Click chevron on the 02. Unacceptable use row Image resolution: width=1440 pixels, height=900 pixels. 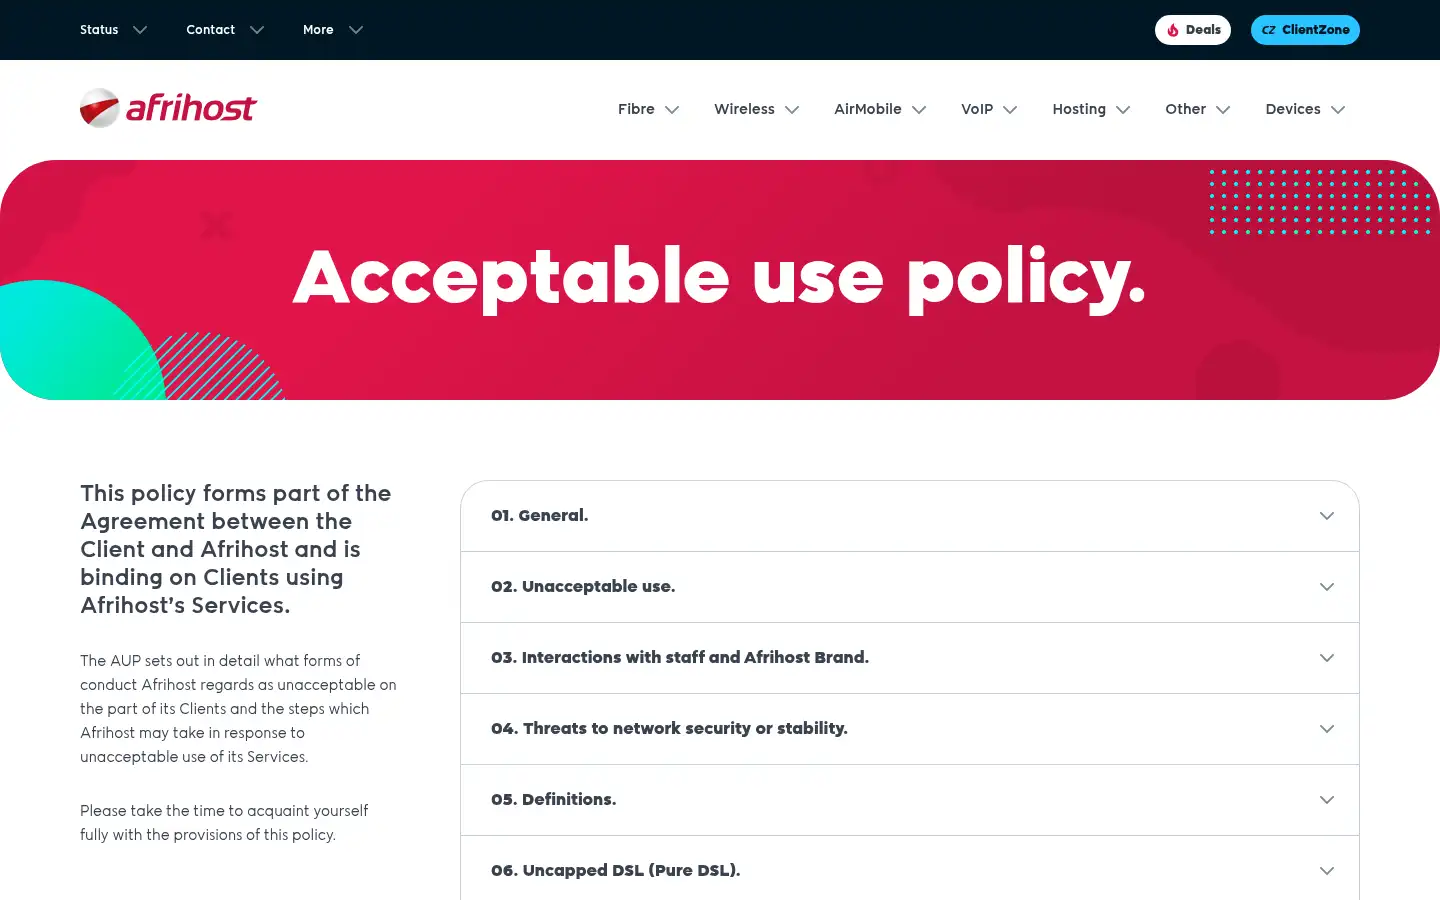1327,587
